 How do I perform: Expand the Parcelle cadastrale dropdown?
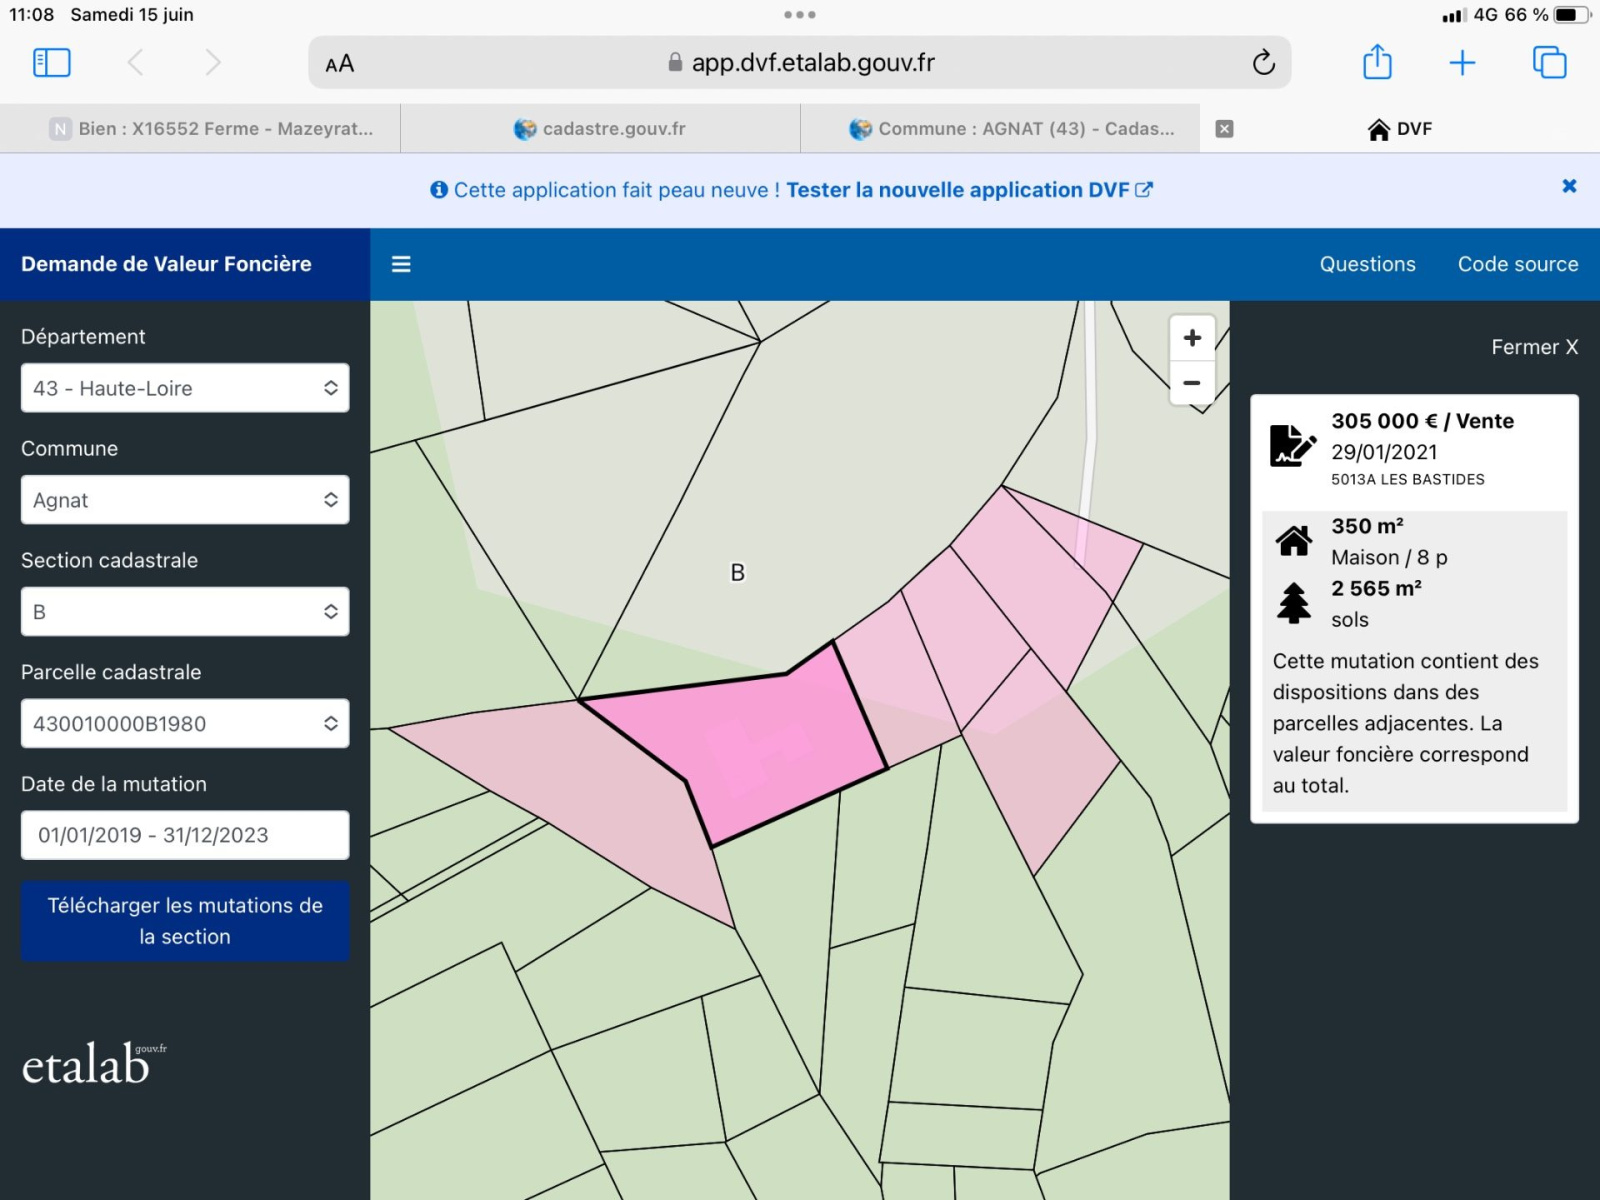[x=185, y=724]
